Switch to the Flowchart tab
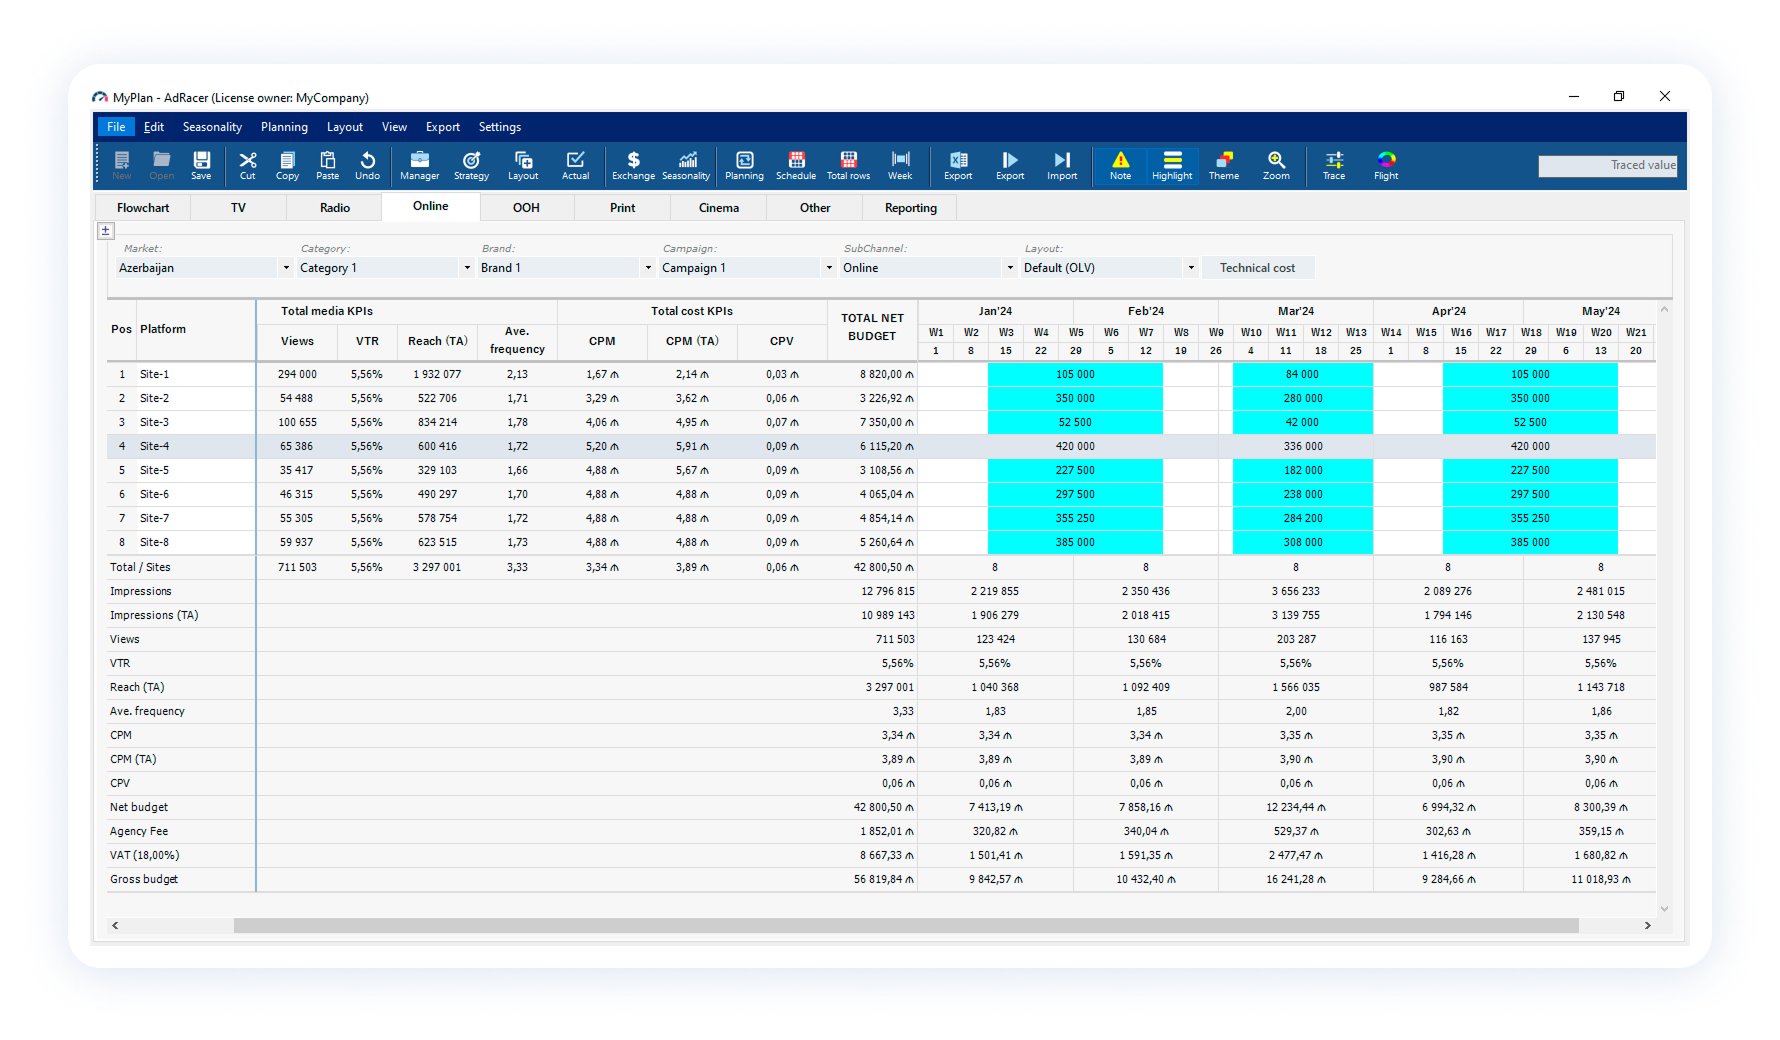This screenshot has height=1040, width=1780. click(143, 208)
